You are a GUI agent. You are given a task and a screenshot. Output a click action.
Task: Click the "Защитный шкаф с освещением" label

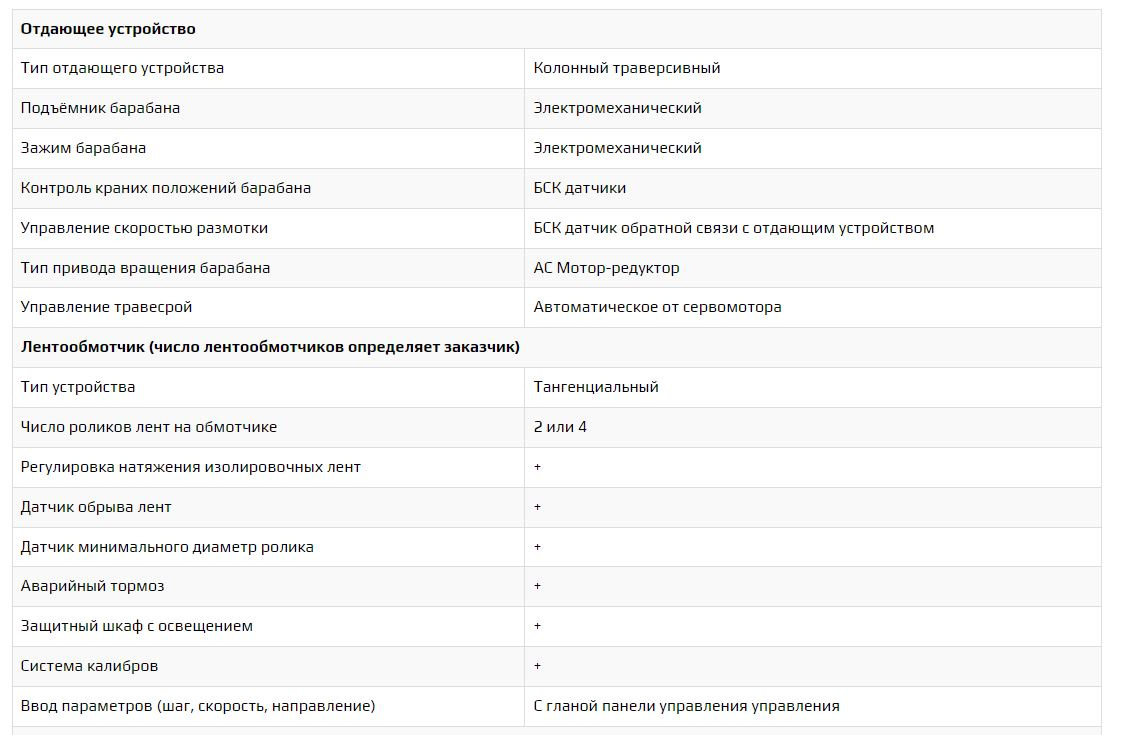click(x=137, y=626)
